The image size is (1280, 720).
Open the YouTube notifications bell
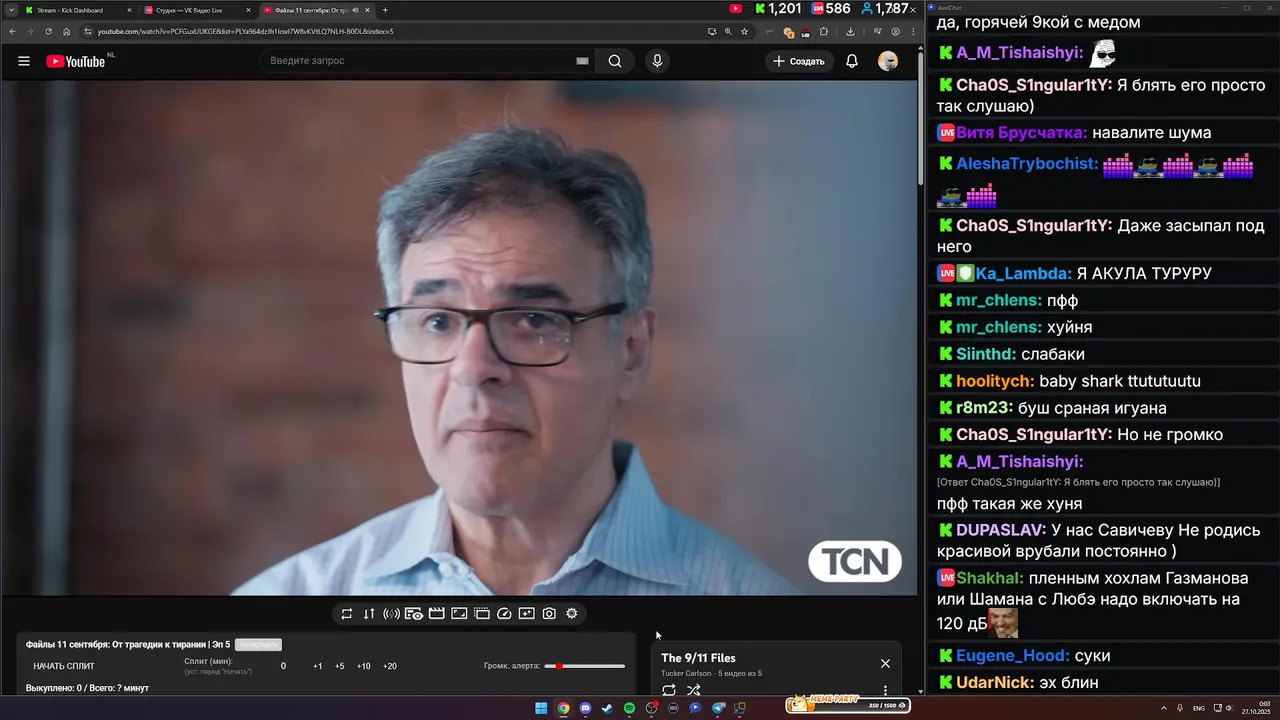pyautogui.click(x=852, y=61)
